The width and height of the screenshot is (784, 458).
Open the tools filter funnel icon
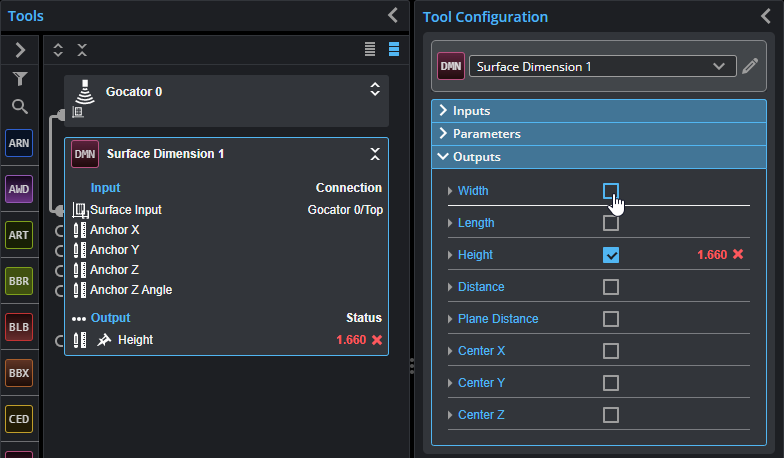click(20, 78)
